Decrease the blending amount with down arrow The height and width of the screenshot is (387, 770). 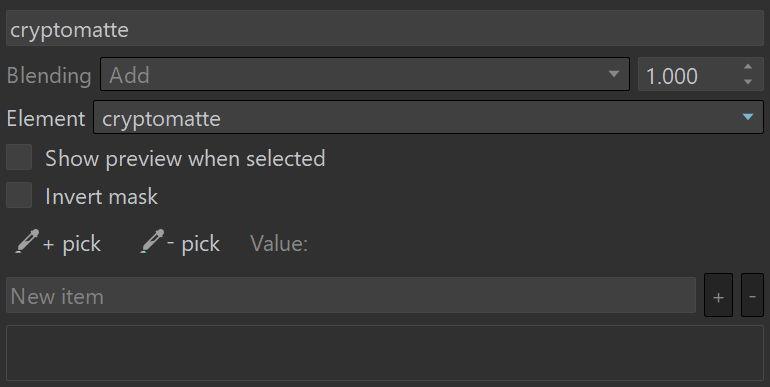pos(748,82)
